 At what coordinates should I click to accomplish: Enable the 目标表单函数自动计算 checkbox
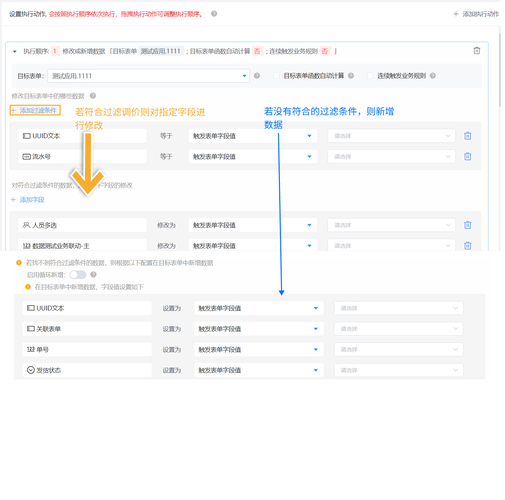click(x=276, y=76)
